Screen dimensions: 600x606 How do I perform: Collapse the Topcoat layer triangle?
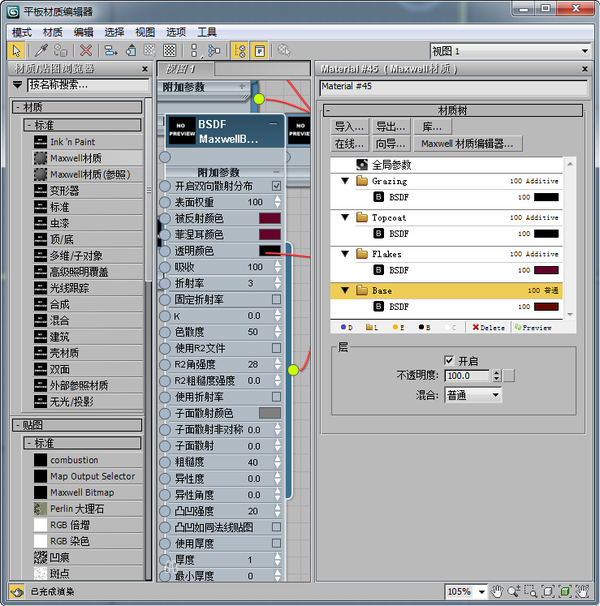tap(345, 218)
